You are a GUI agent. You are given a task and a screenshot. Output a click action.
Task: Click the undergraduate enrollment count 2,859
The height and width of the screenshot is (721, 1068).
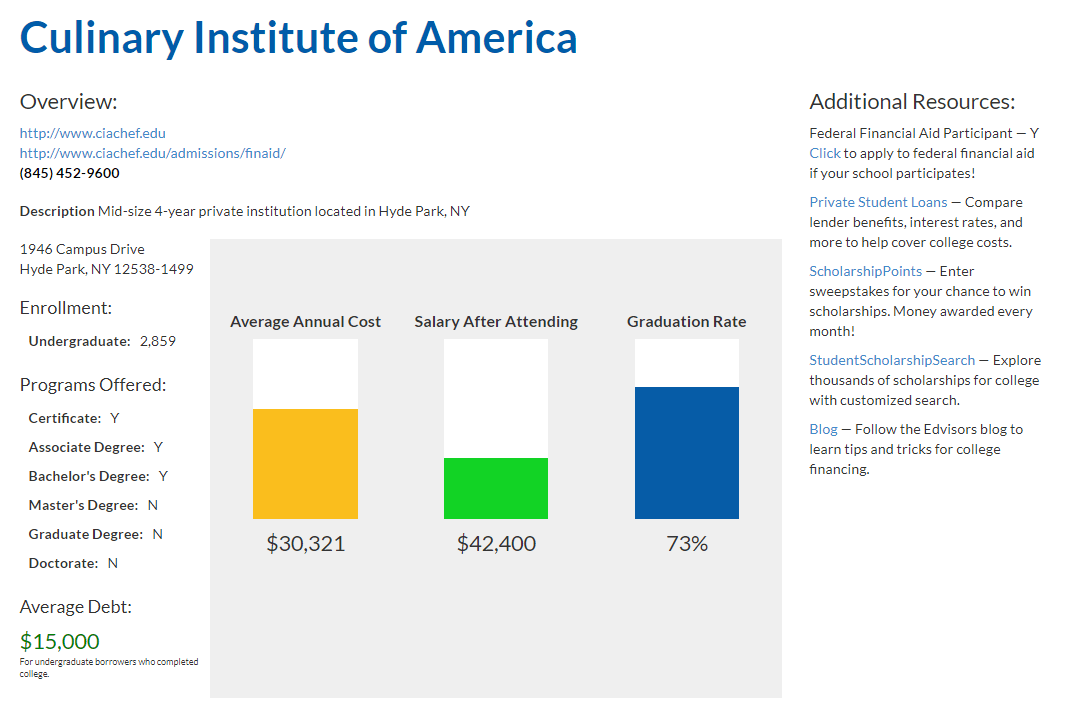pyautogui.click(x=158, y=341)
